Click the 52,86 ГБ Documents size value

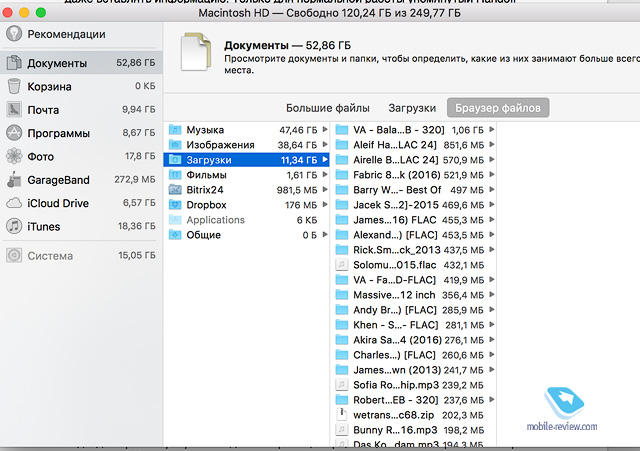pyautogui.click(x=136, y=63)
